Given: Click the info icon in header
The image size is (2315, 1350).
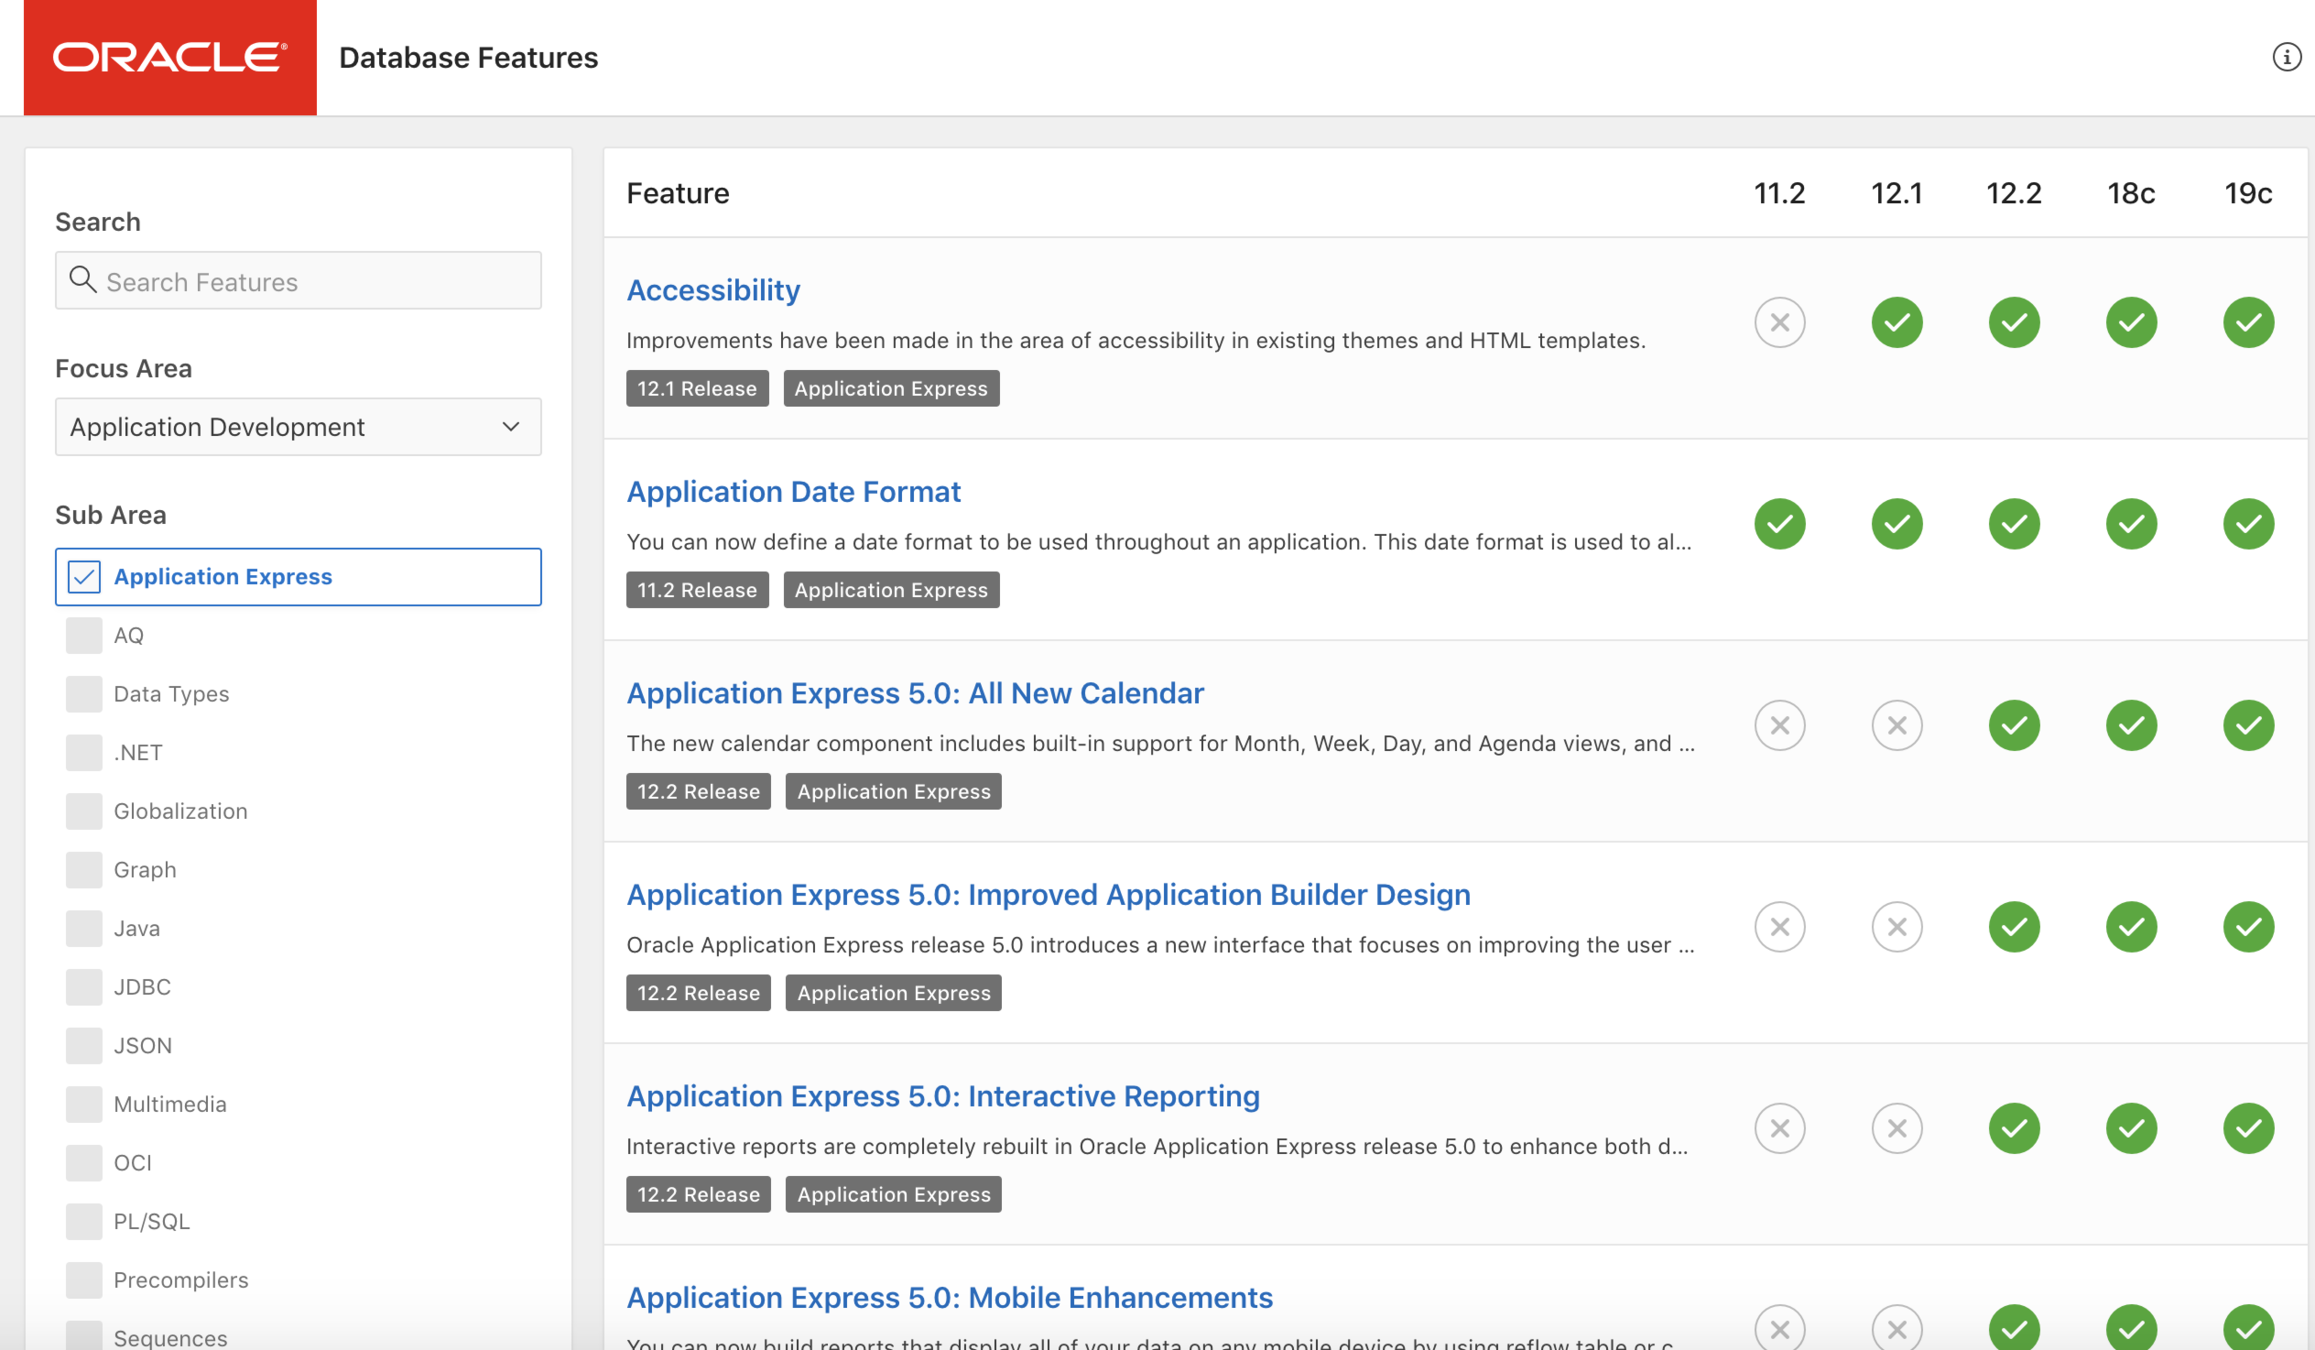Looking at the screenshot, I should pos(2286,57).
